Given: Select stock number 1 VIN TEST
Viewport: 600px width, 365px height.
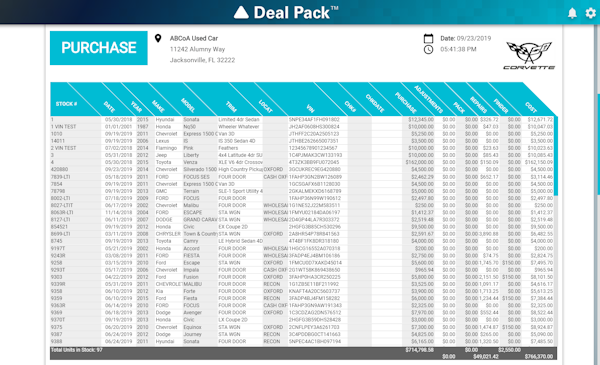Looking at the screenshot, I should coord(64,127).
